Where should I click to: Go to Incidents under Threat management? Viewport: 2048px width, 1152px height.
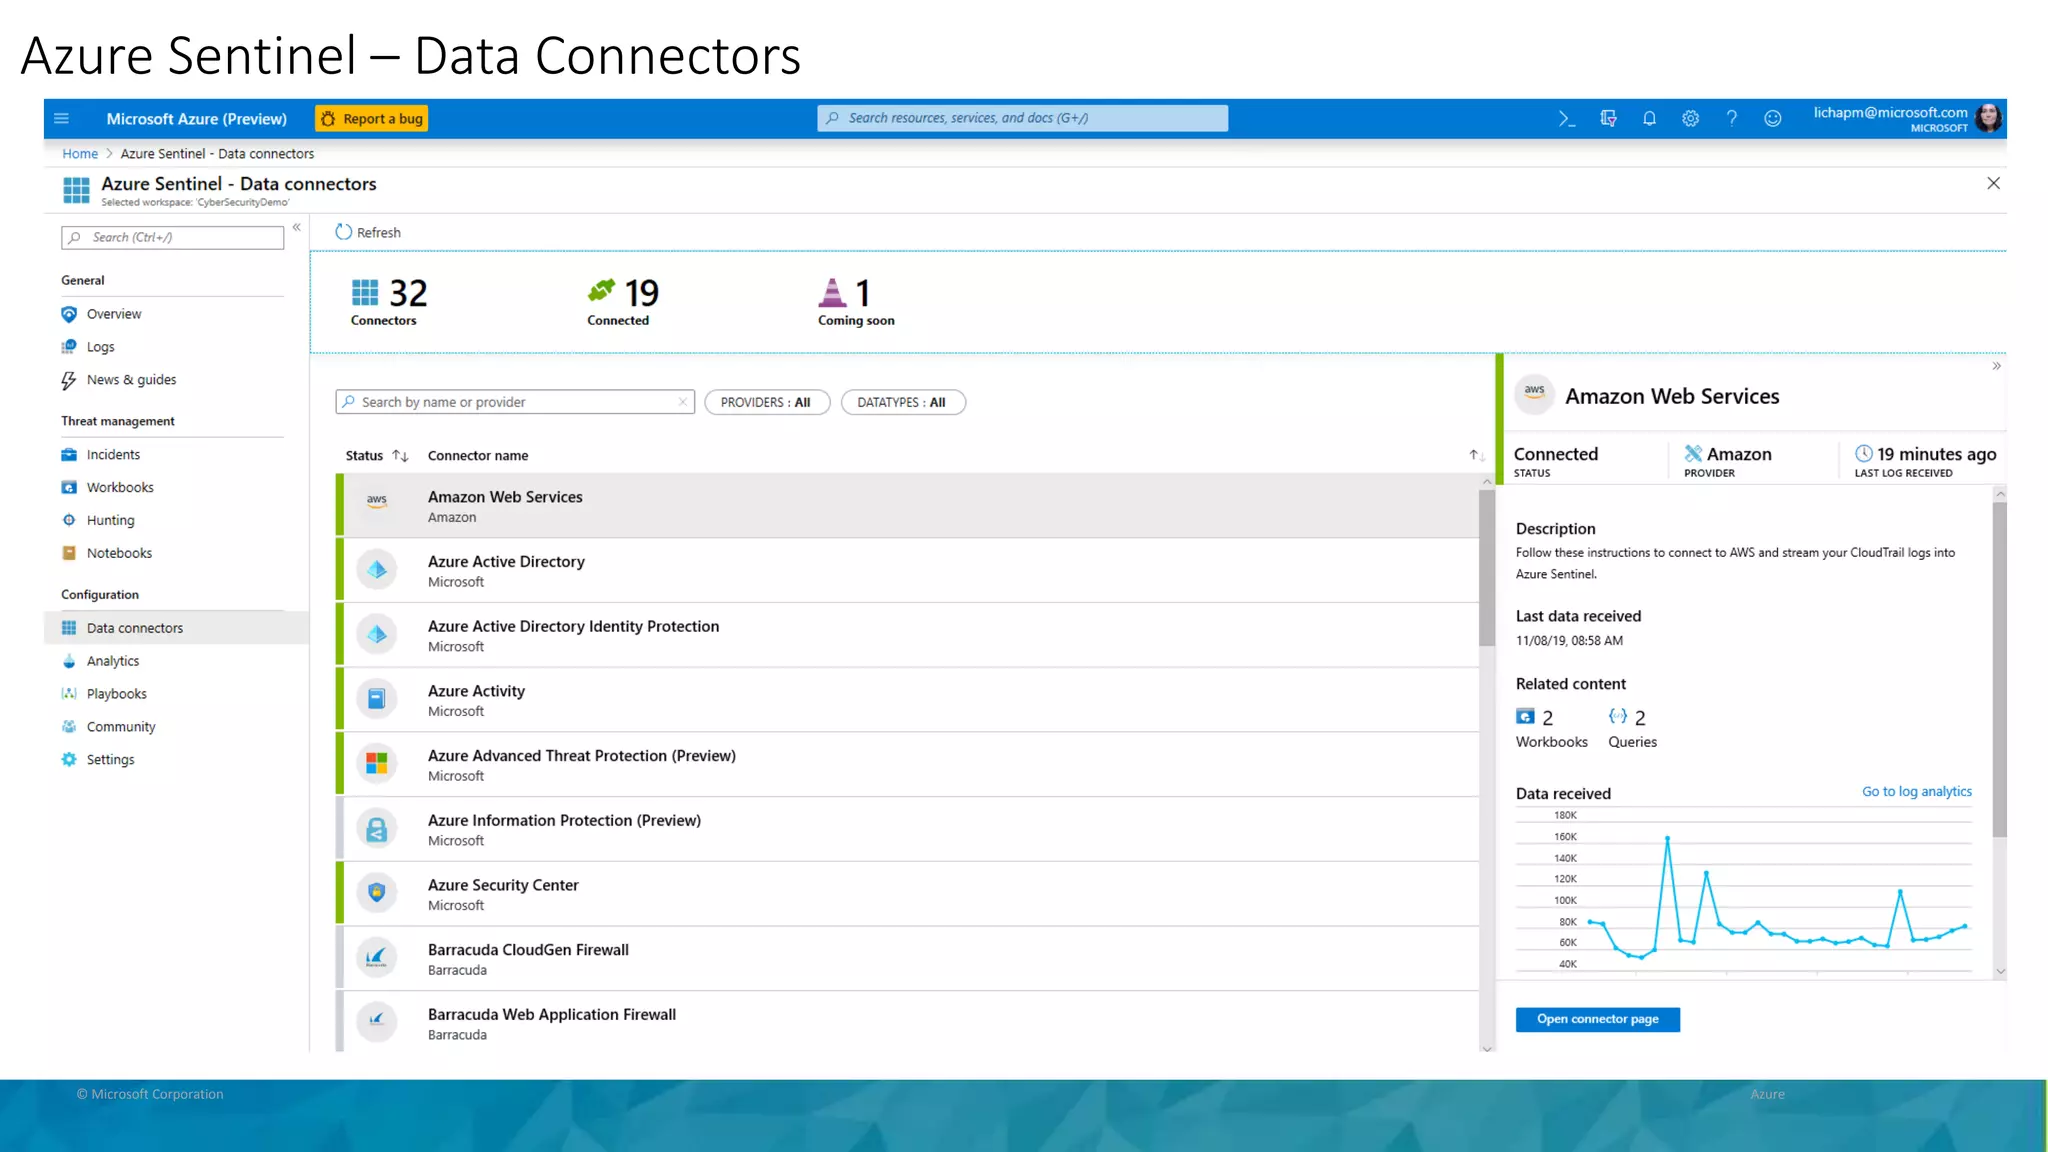[x=113, y=454]
